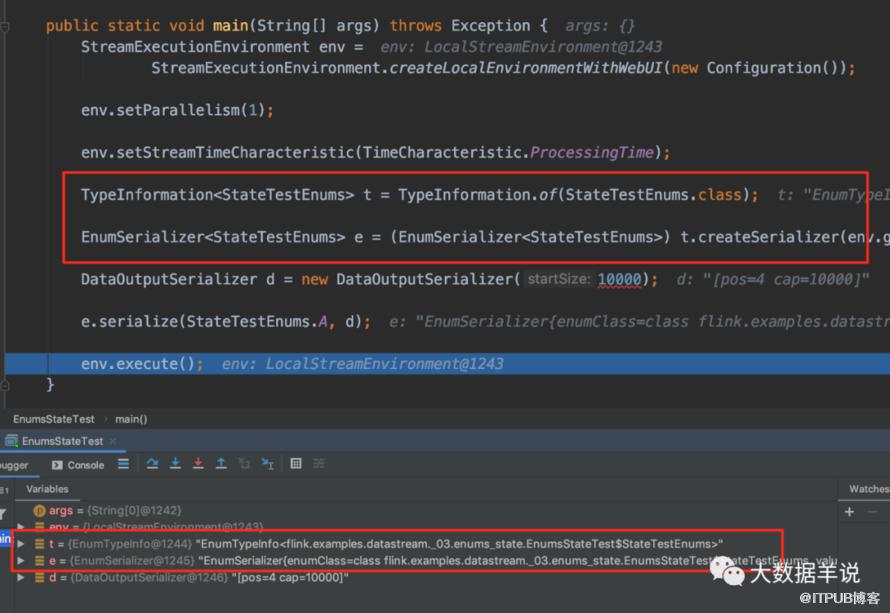The width and height of the screenshot is (890, 613).
Task: Click EnumsStateTest in the breadcrumb bar
Action: (54, 419)
